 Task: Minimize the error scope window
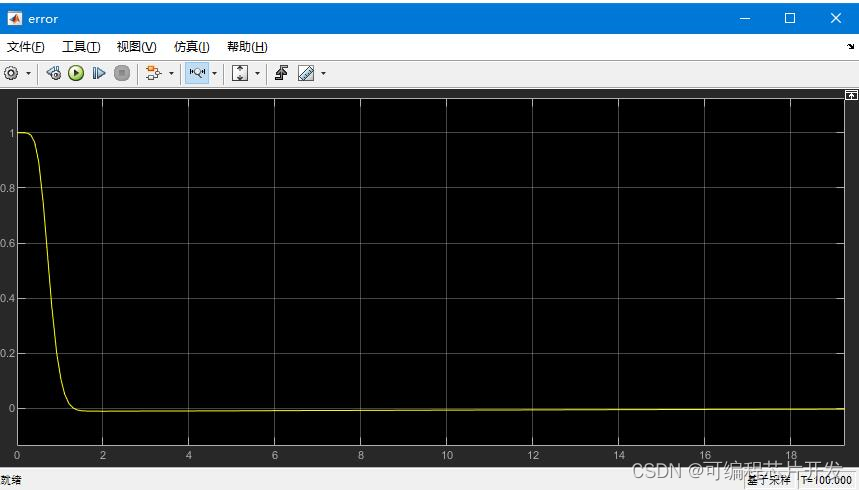tap(745, 18)
